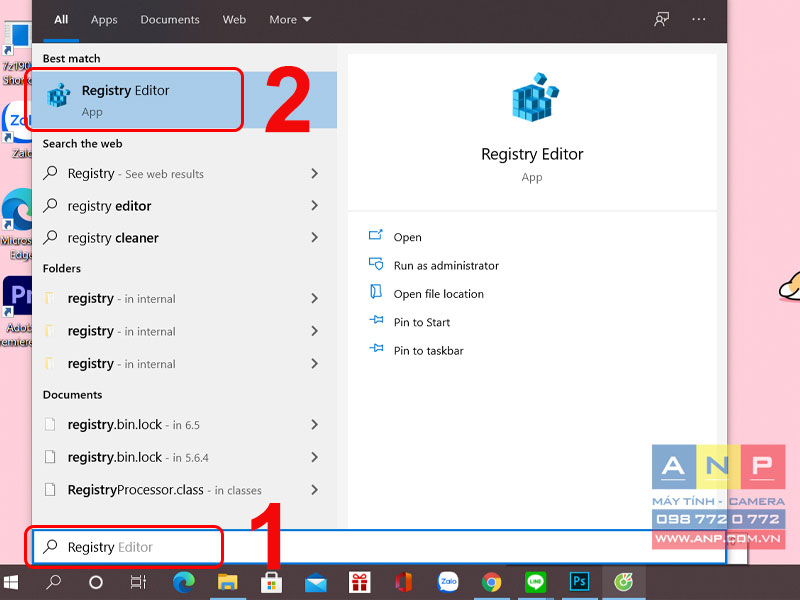
Task: Open Microsoft Store from taskbar
Action: 271,582
